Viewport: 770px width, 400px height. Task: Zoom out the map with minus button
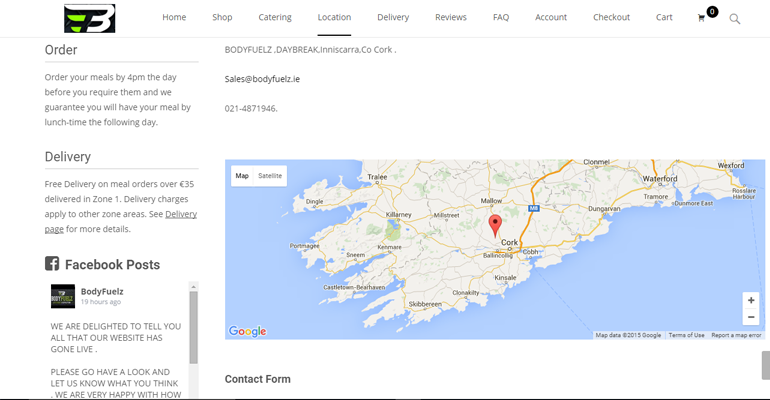pos(751,317)
